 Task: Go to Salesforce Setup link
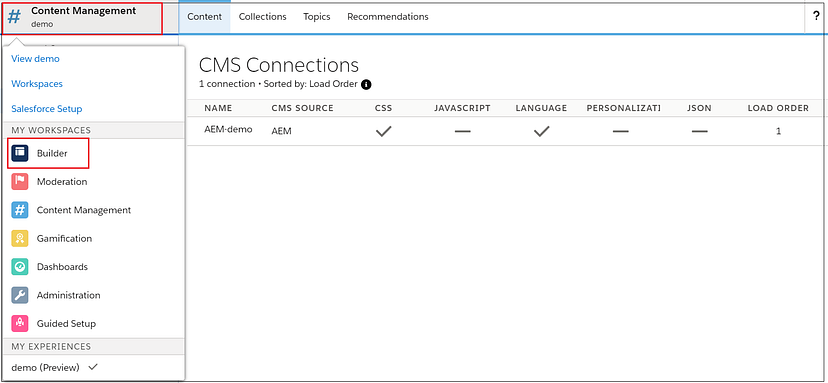pos(46,109)
